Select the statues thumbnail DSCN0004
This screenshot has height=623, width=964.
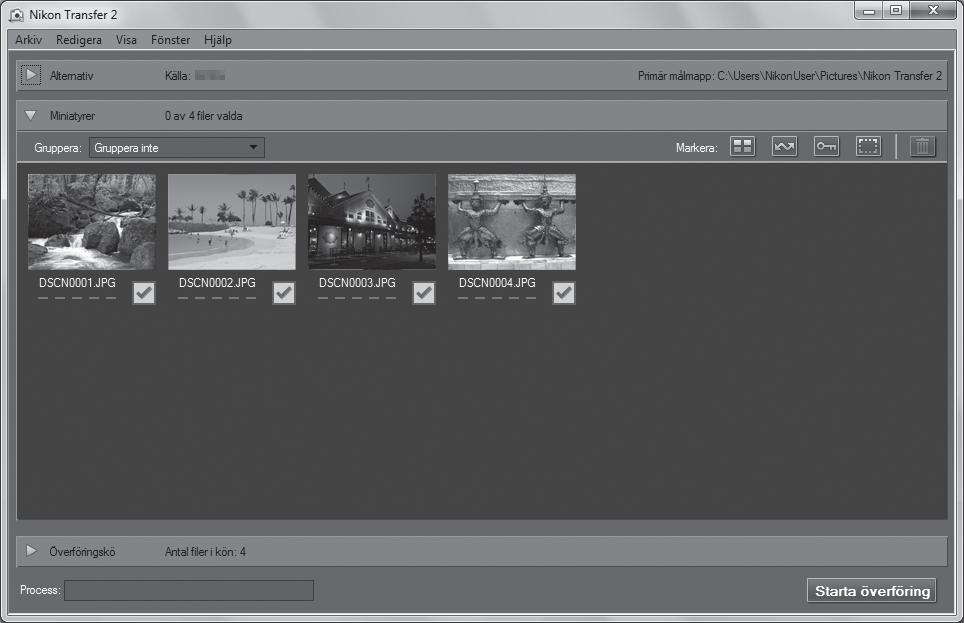pyautogui.click(x=512, y=222)
